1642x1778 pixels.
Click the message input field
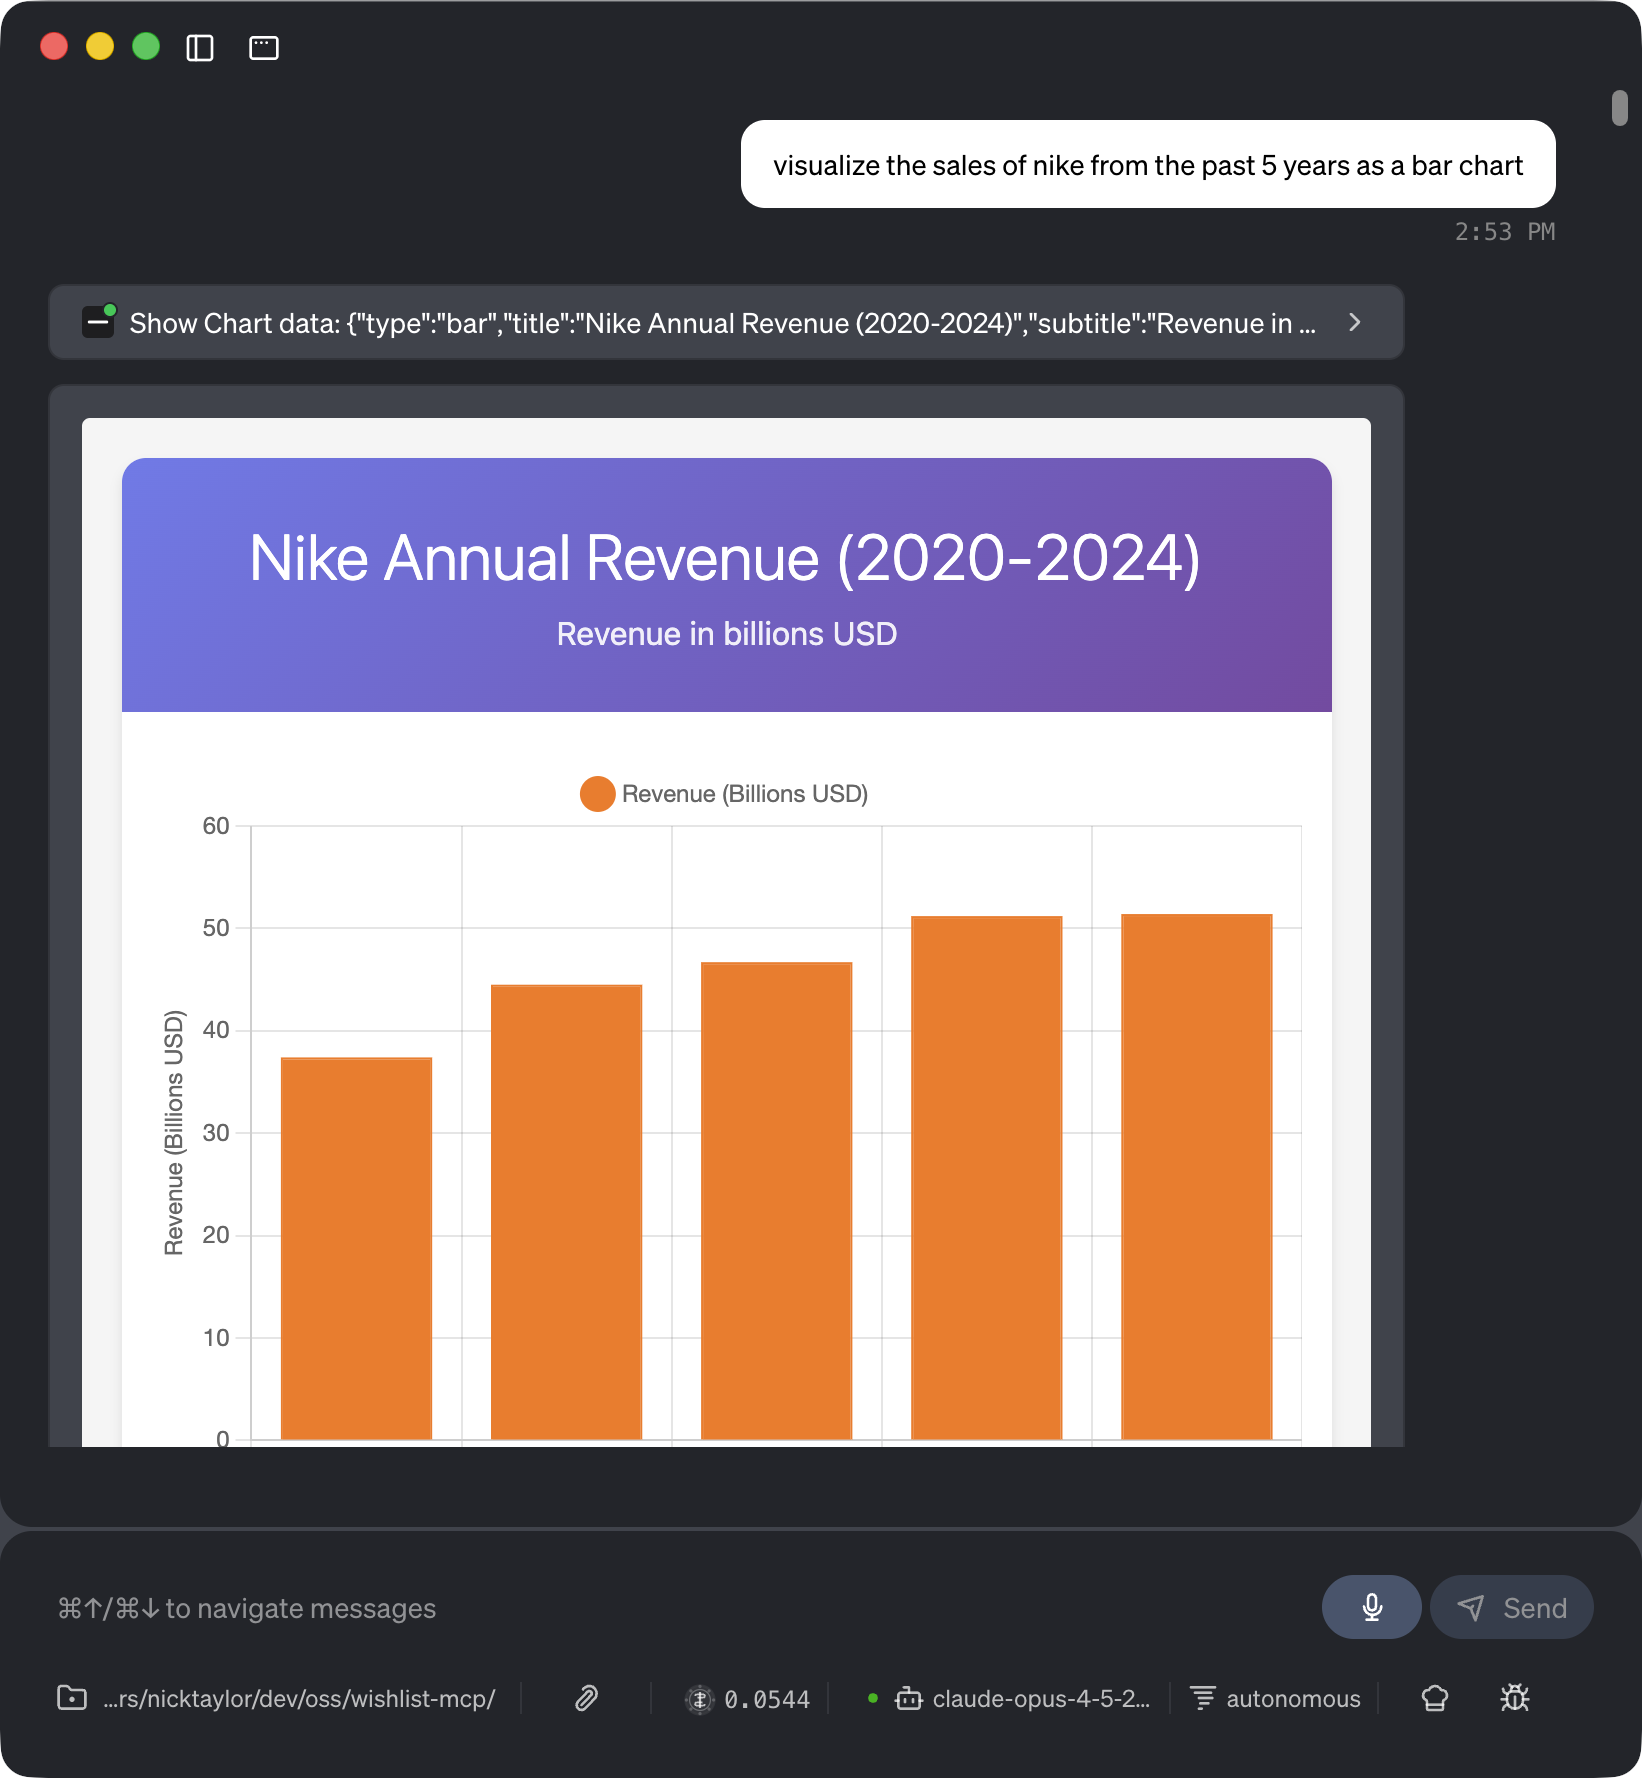pos(600,1607)
